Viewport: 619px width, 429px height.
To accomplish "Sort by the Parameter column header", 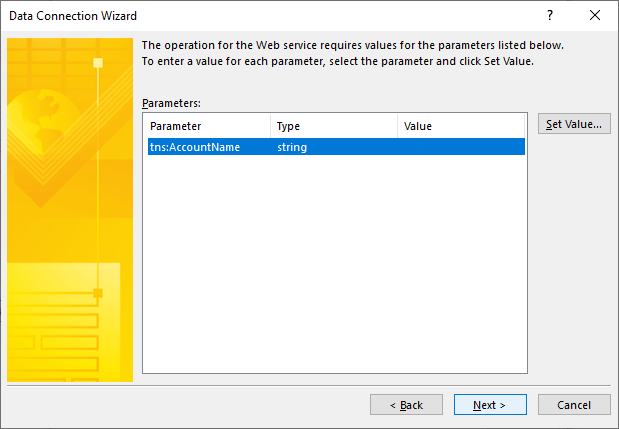I will [x=207, y=127].
